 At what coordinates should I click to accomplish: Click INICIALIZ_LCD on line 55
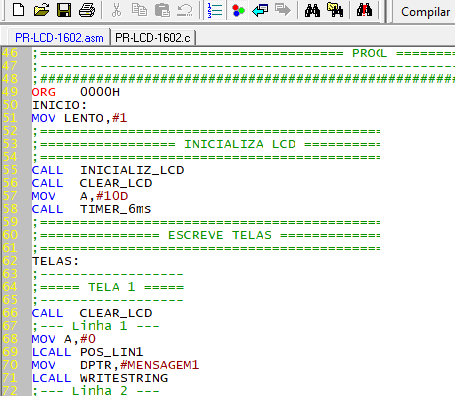pos(132,170)
